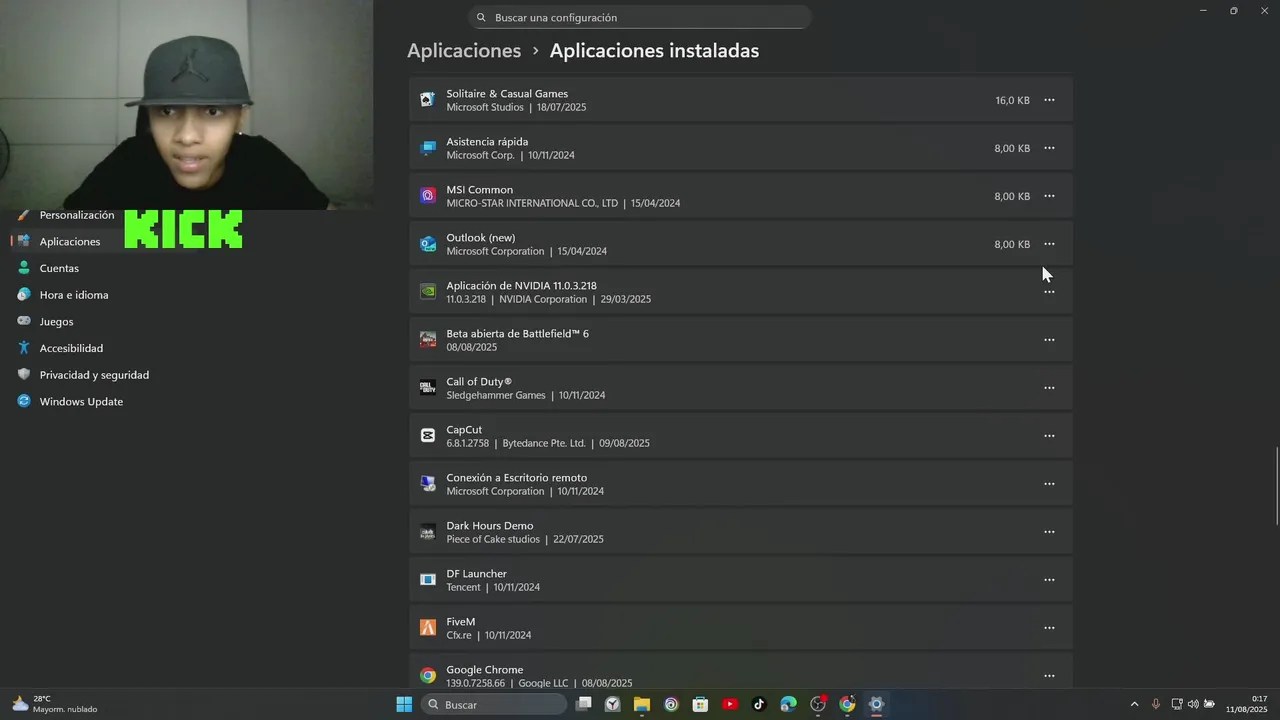Viewport: 1280px width, 720px height.
Task: Click the Battlefield 6 beta app icon
Action: click(x=428, y=340)
